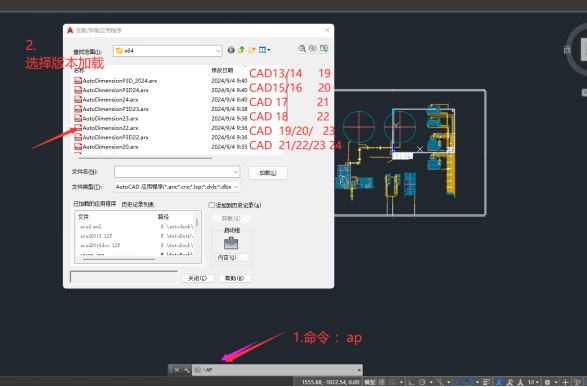Switch to History List tab

[138, 204]
